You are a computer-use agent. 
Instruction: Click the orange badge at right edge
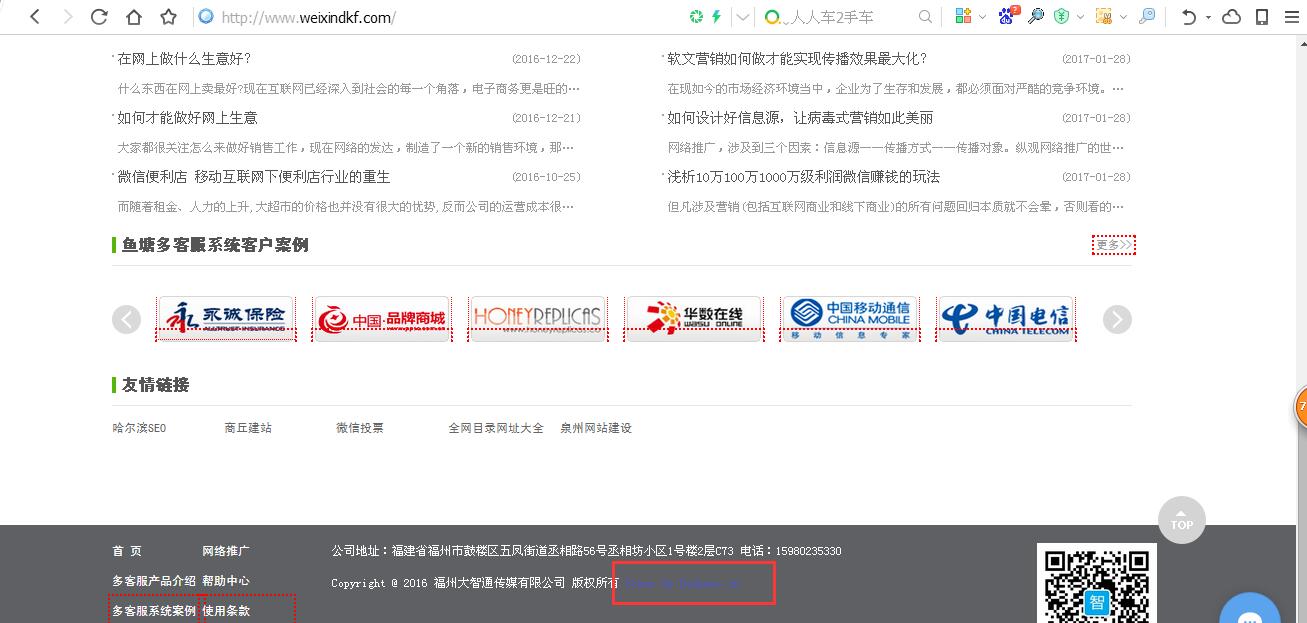[1301, 407]
